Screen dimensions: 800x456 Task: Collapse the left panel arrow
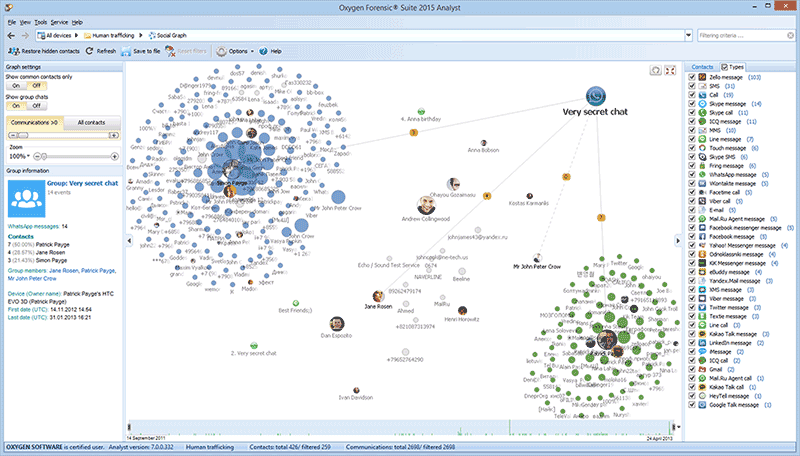(129, 241)
